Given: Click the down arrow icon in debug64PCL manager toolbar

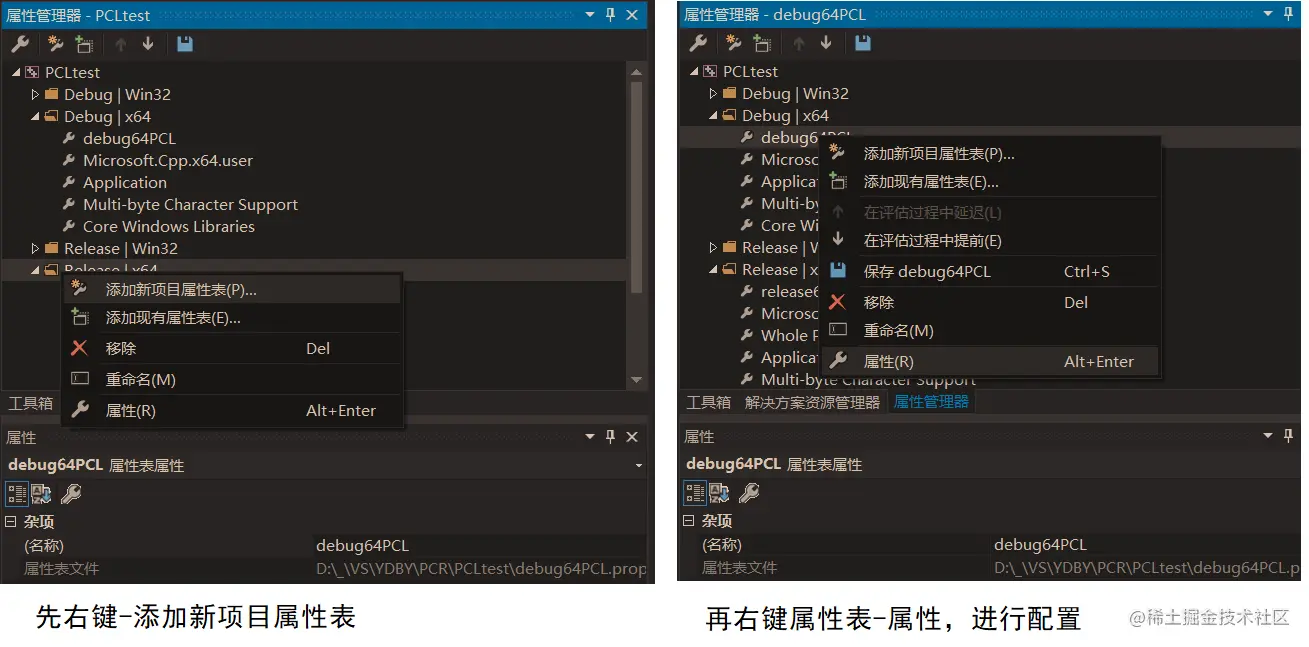Looking at the screenshot, I should [x=826, y=43].
